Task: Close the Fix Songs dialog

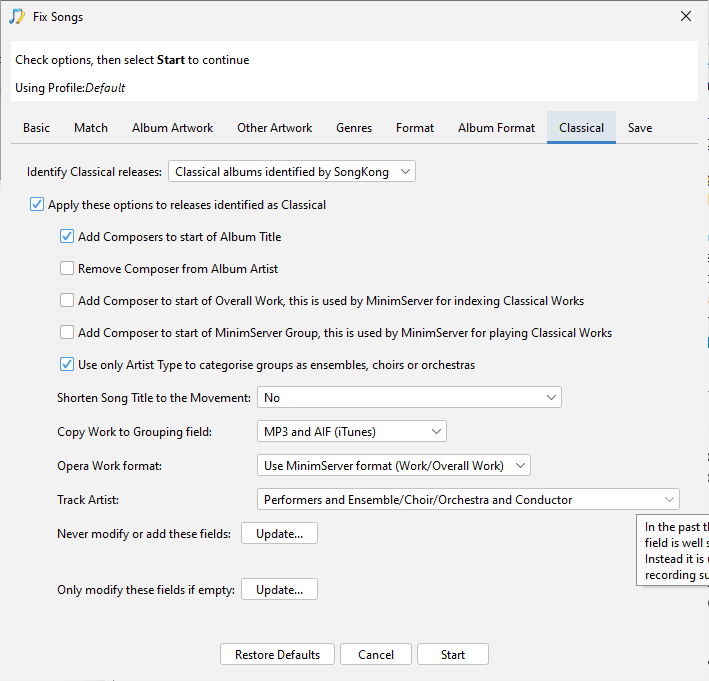Action: 685,16
